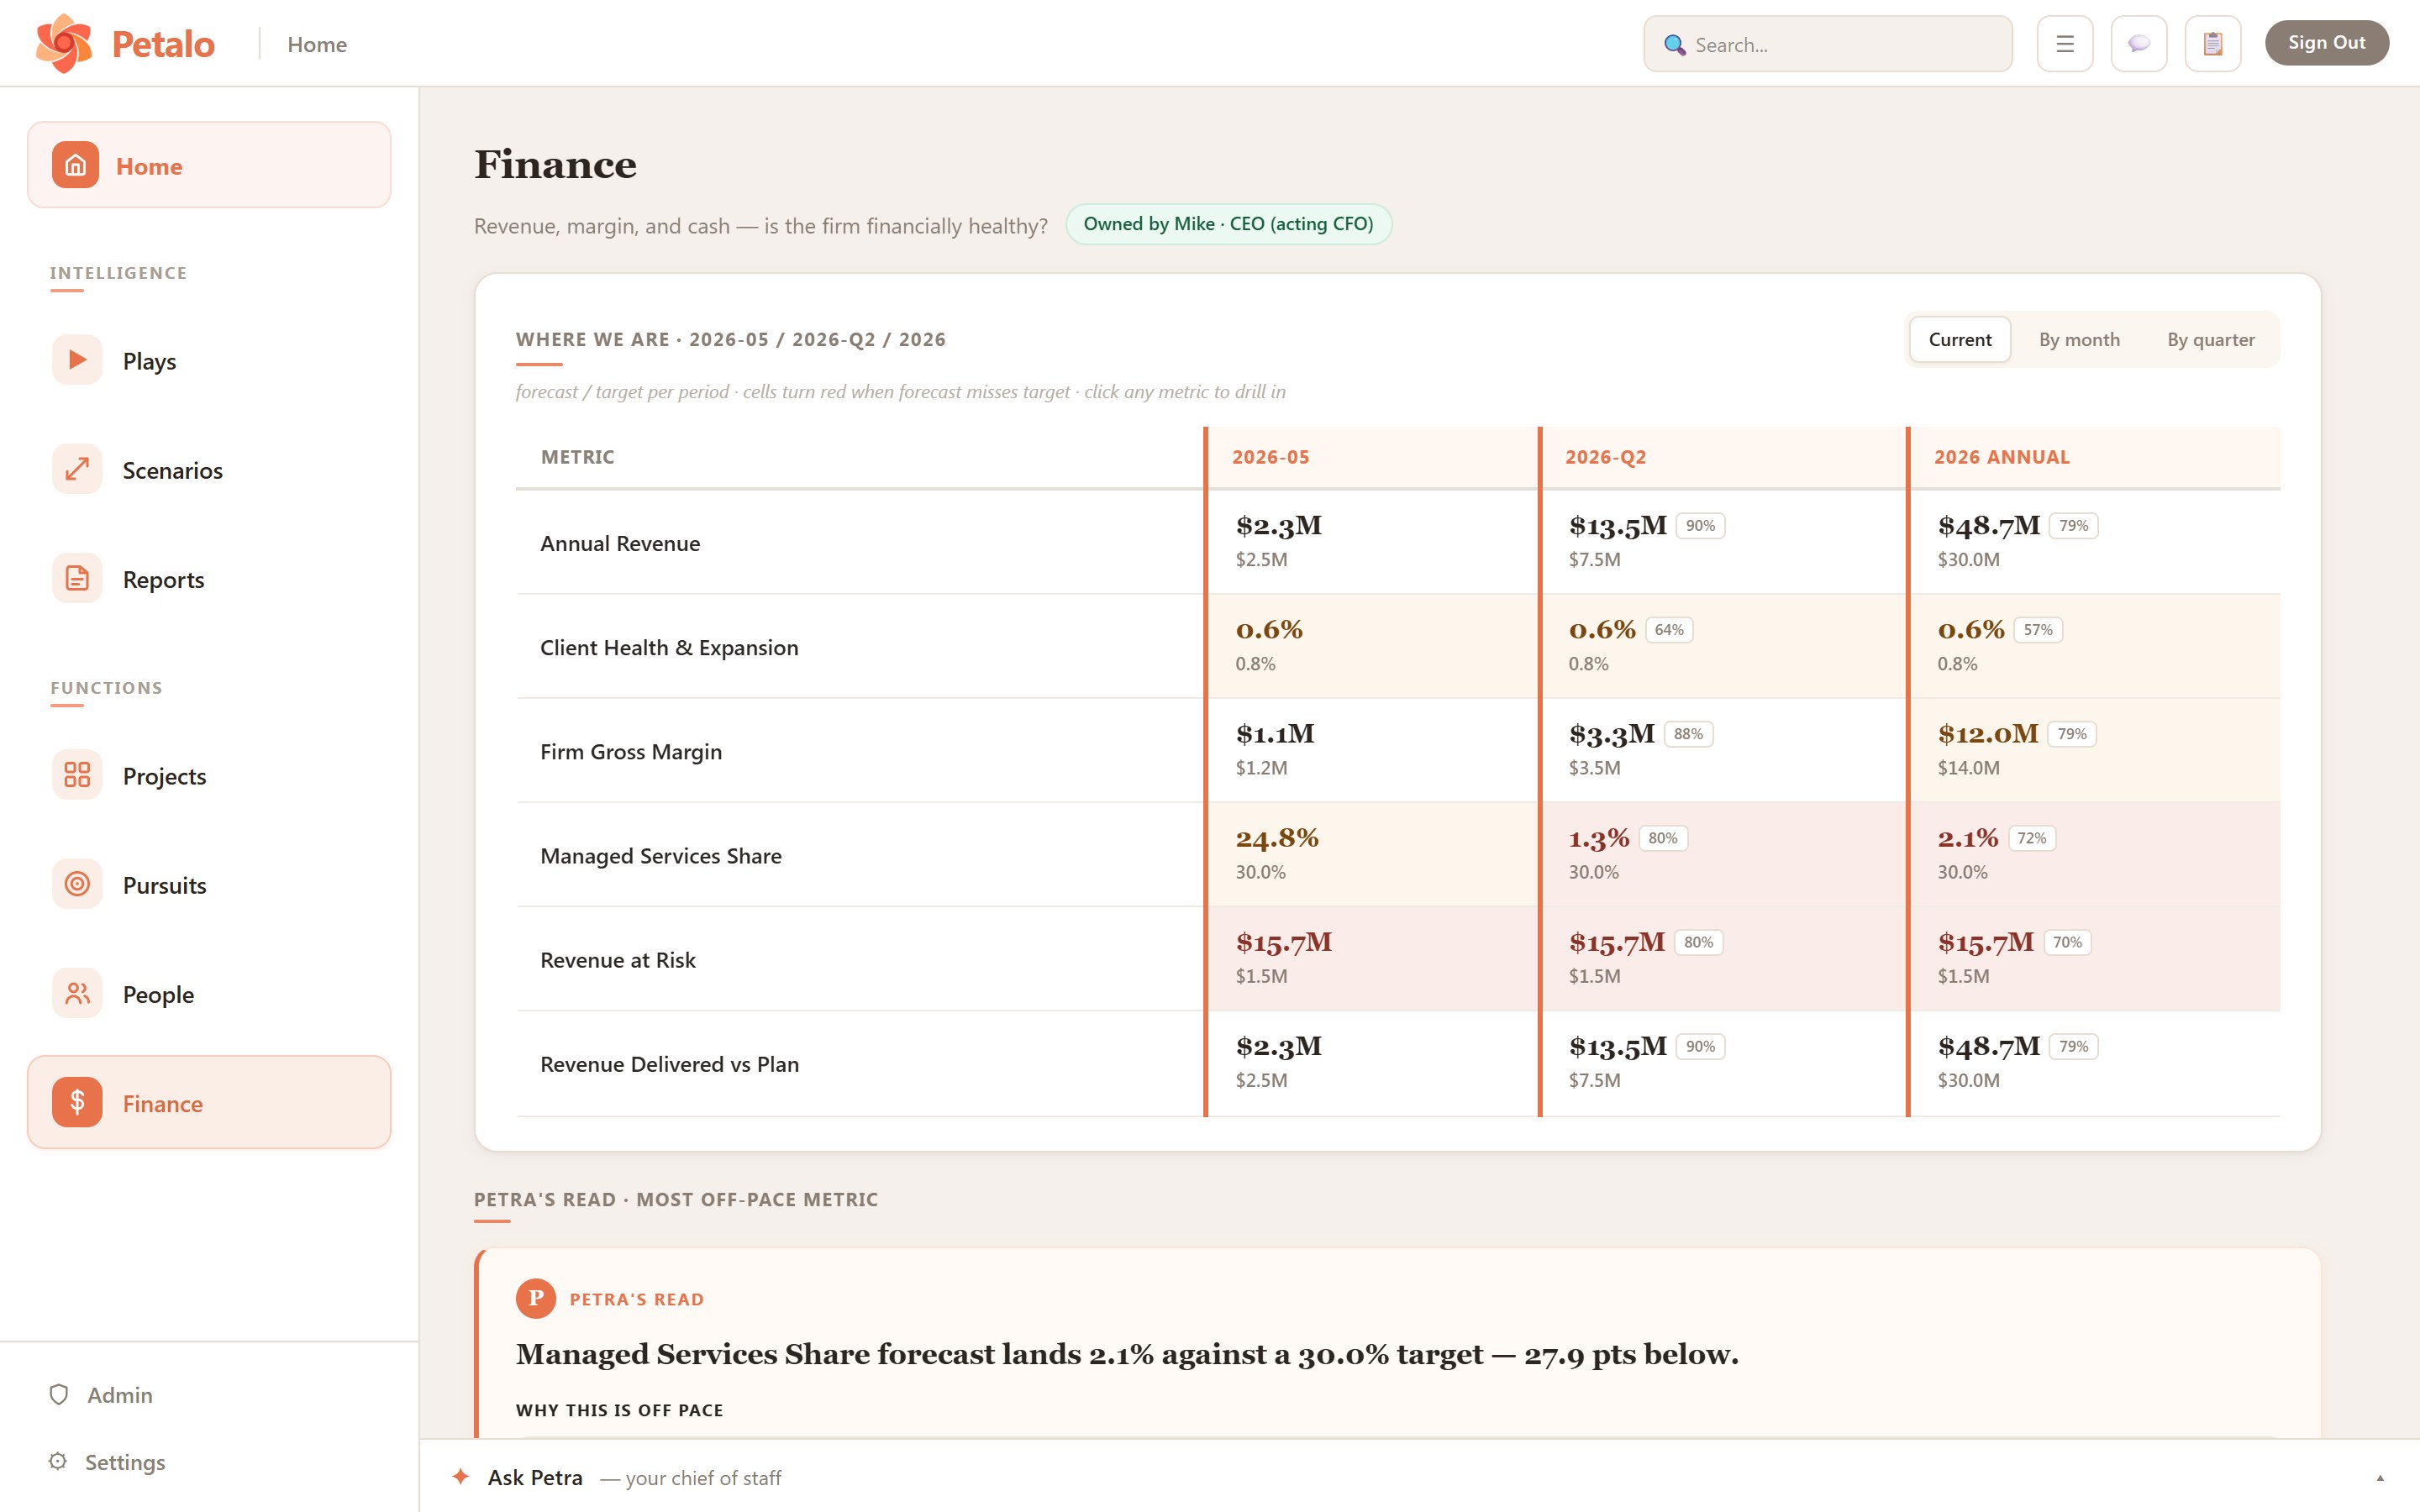Click Firm Gross Margin 88% badge
Image resolution: width=2420 pixels, height=1512 pixels.
(x=1688, y=734)
